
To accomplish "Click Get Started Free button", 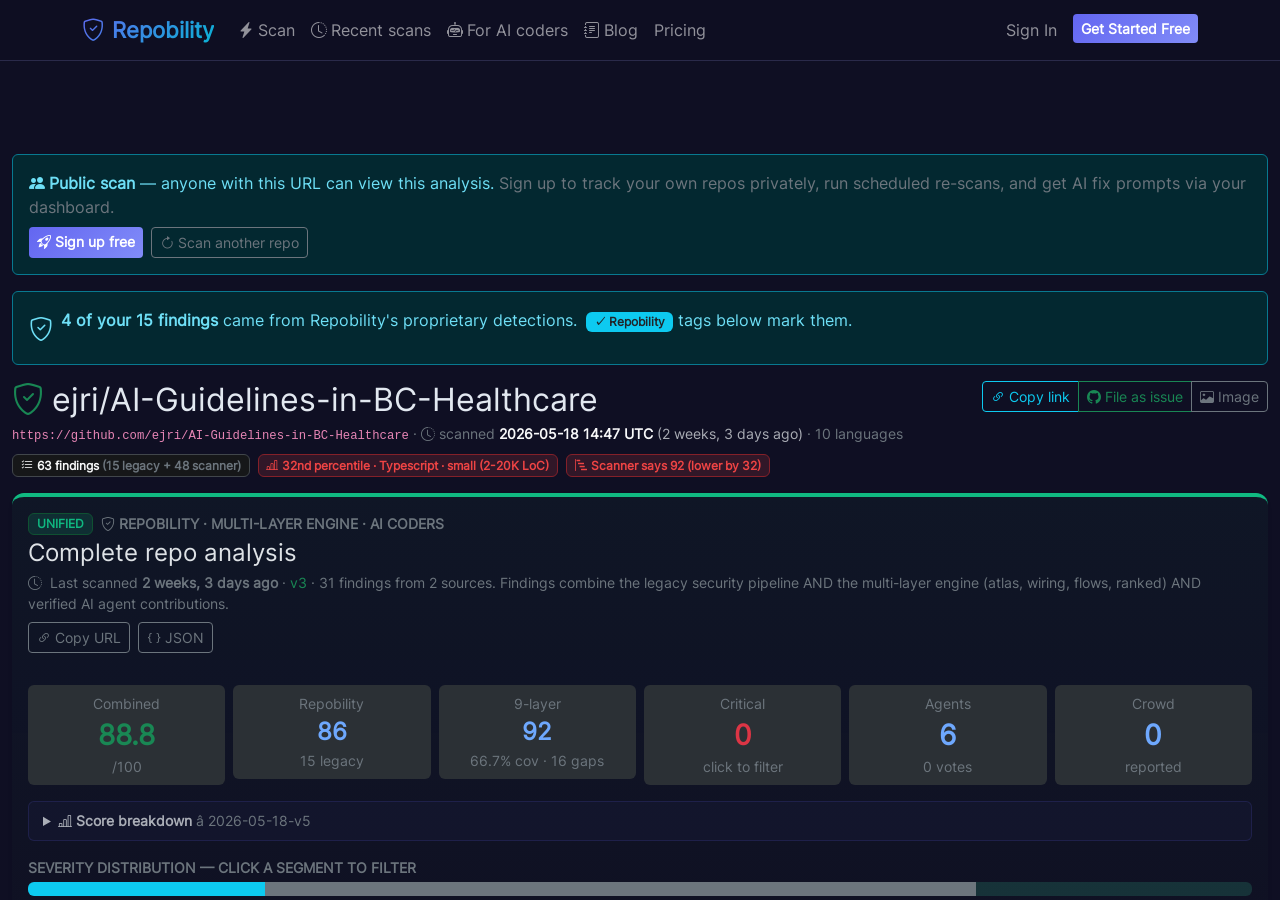I will 1135,29.
